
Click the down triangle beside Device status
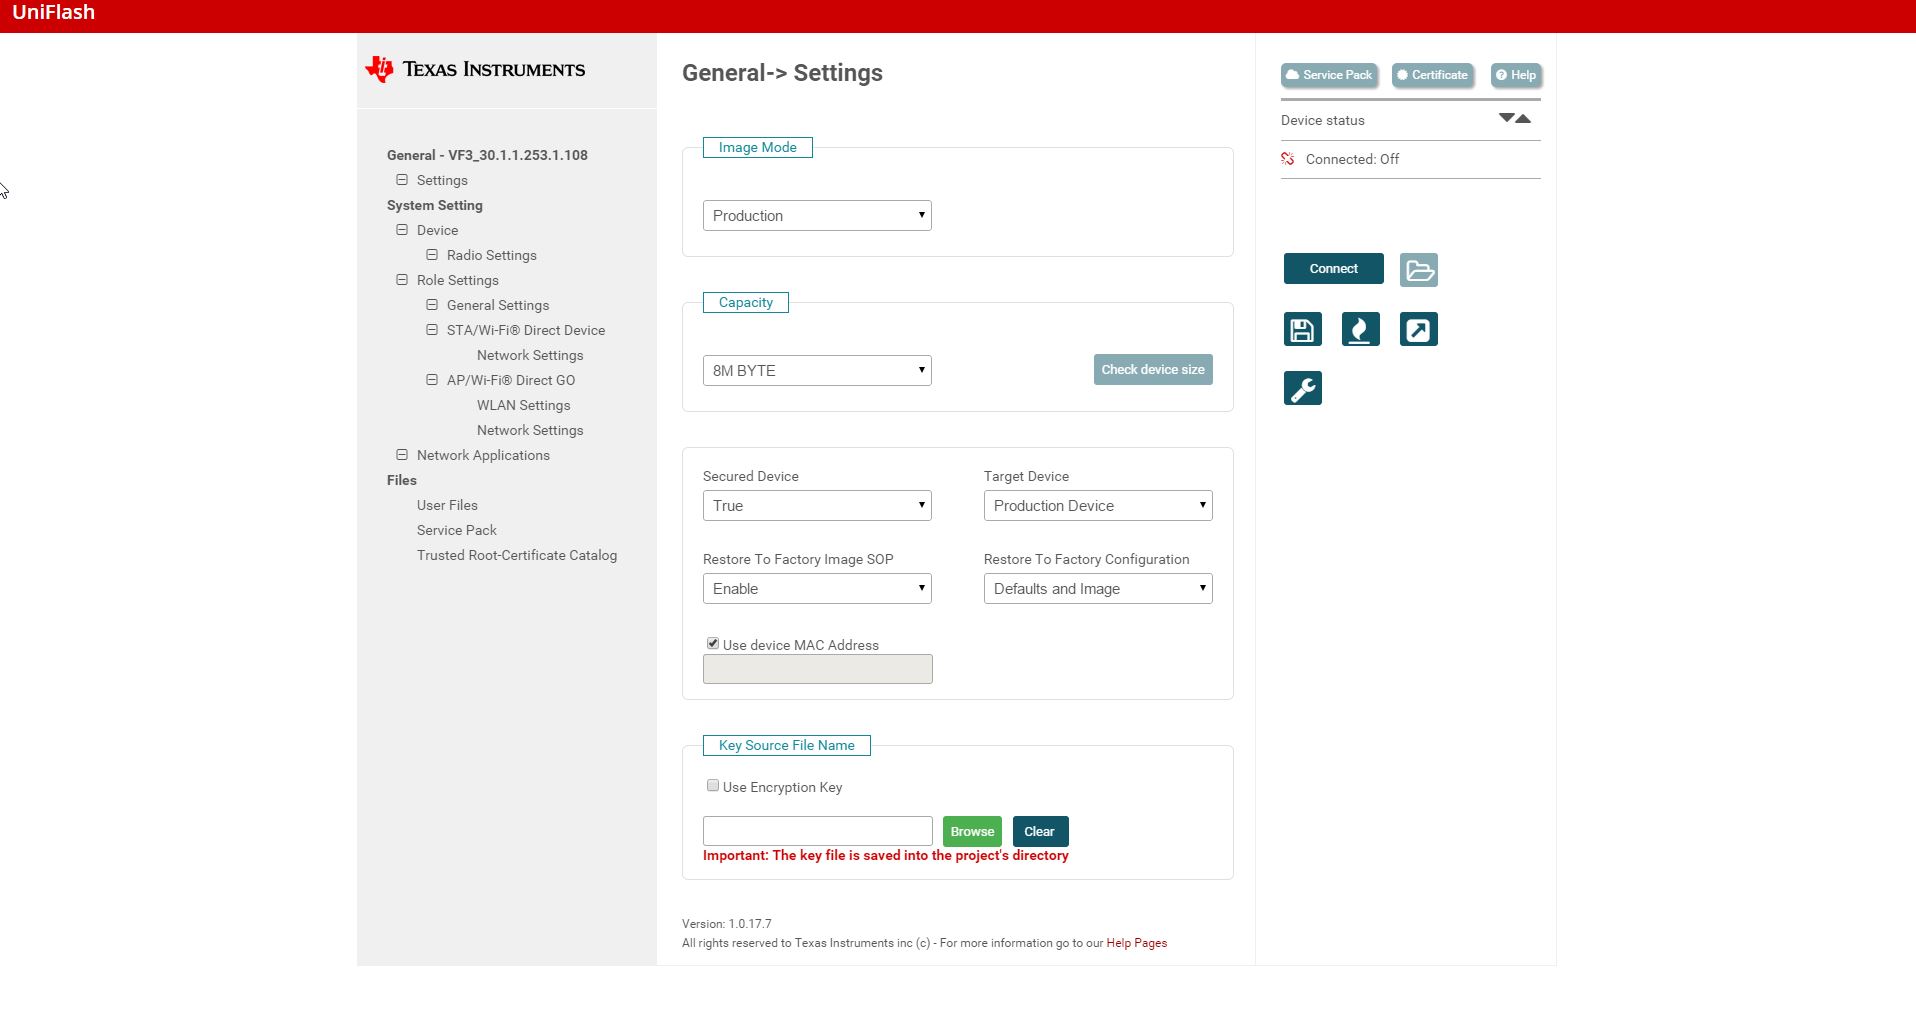(x=1506, y=118)
